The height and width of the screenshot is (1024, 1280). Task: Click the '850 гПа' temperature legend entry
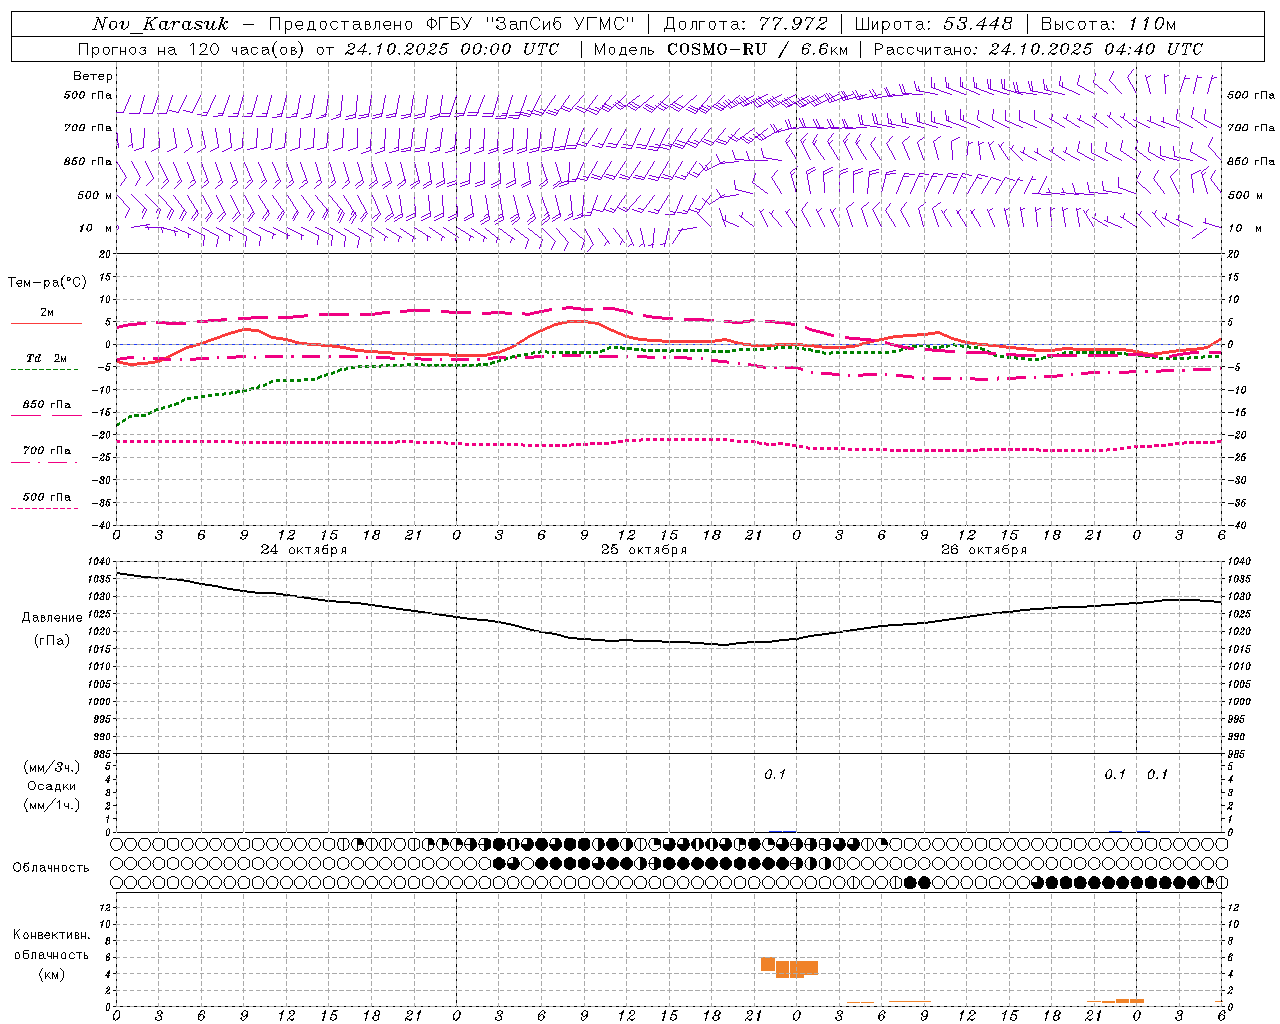coord(46,405)
